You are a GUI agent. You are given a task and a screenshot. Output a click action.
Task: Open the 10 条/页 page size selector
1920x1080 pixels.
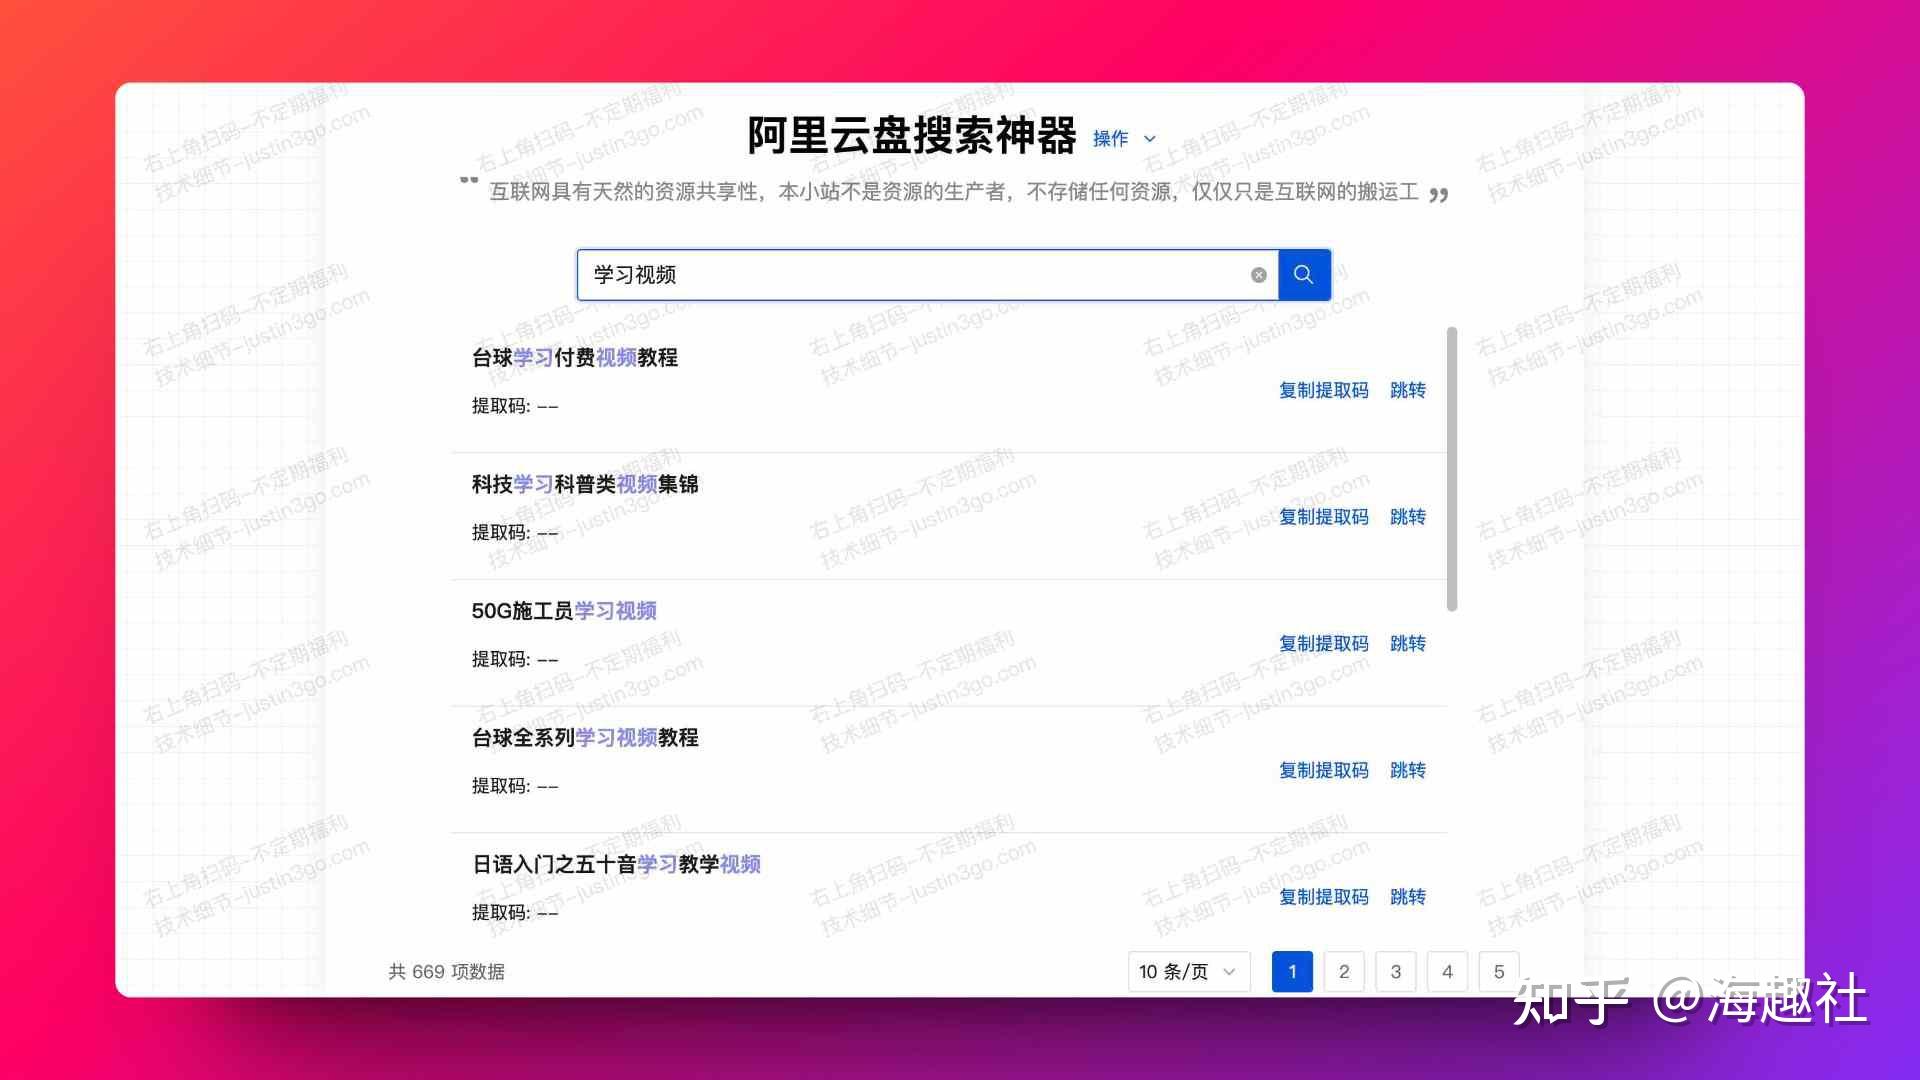pyautogui.click(x=1189, y=972)
